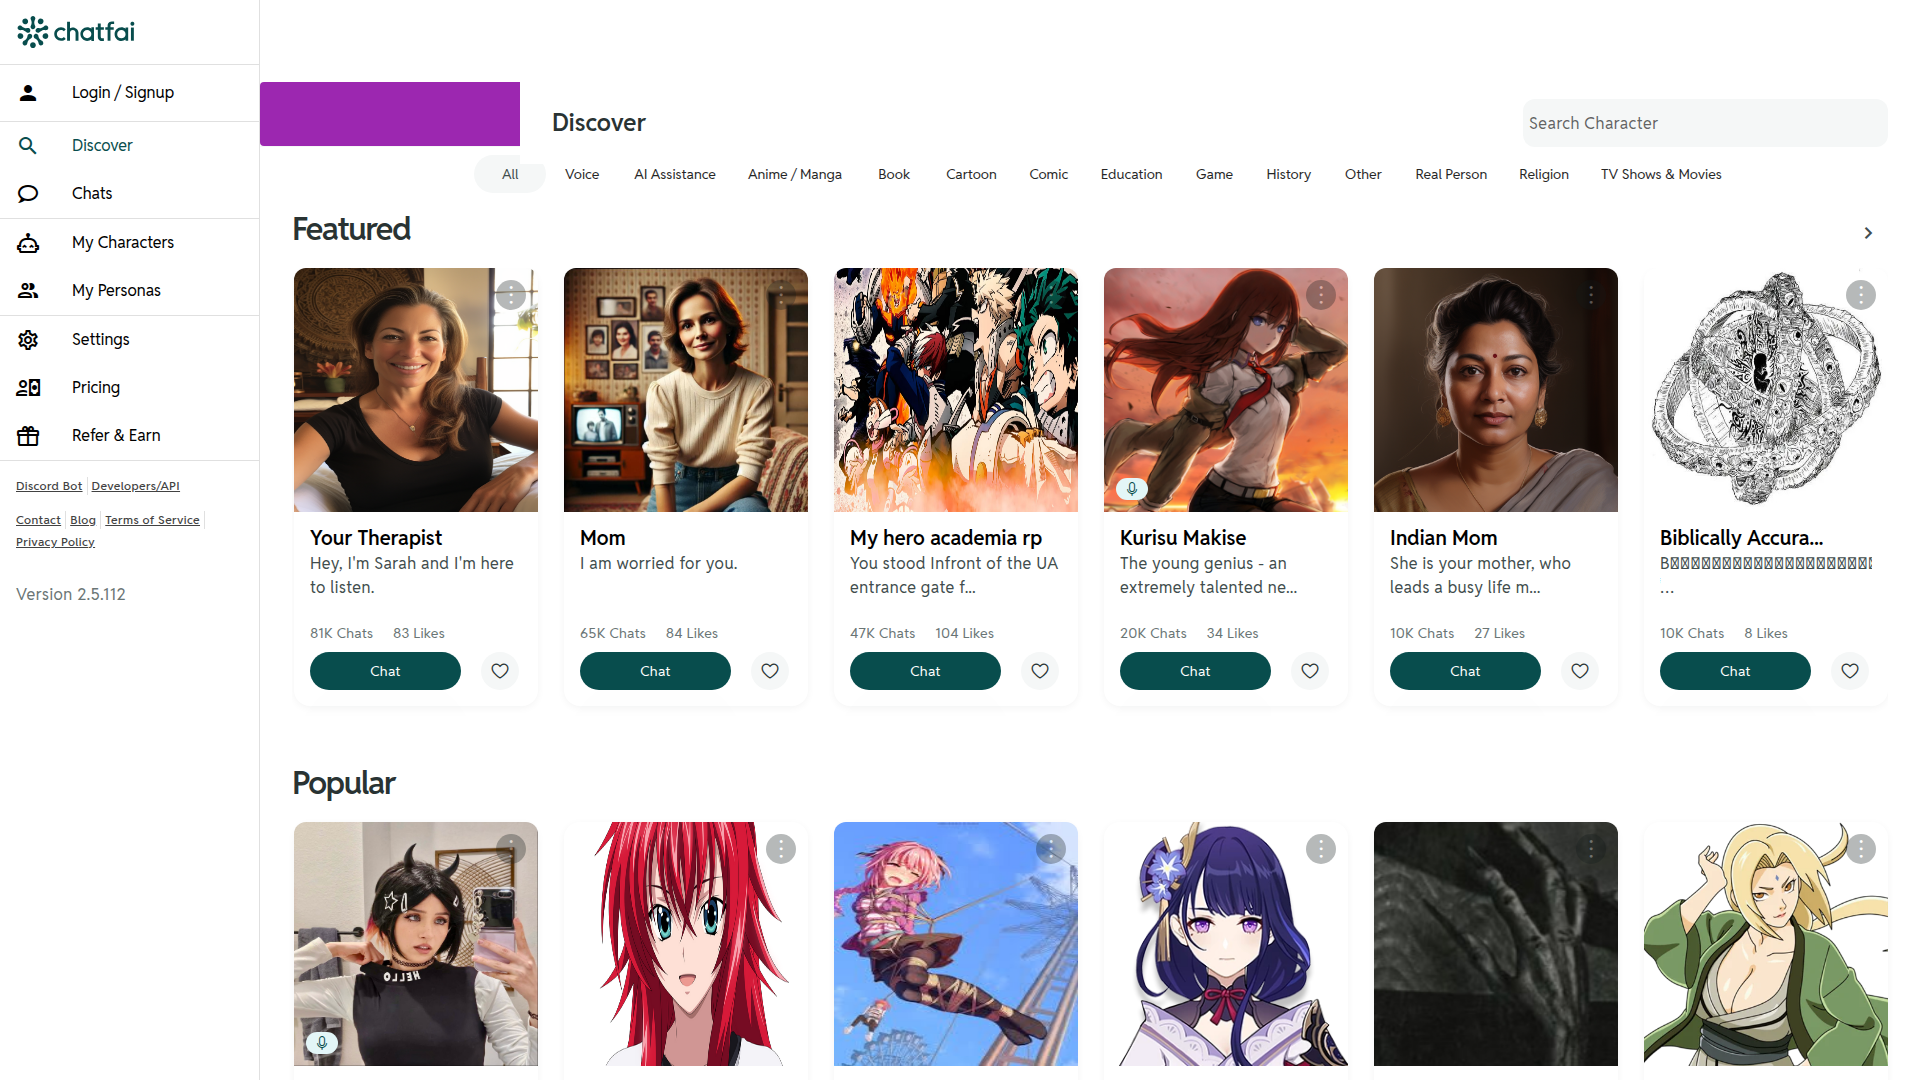Select the Anime / Manga category tab
This screenshot has width=1920, height=1080.
795,174
